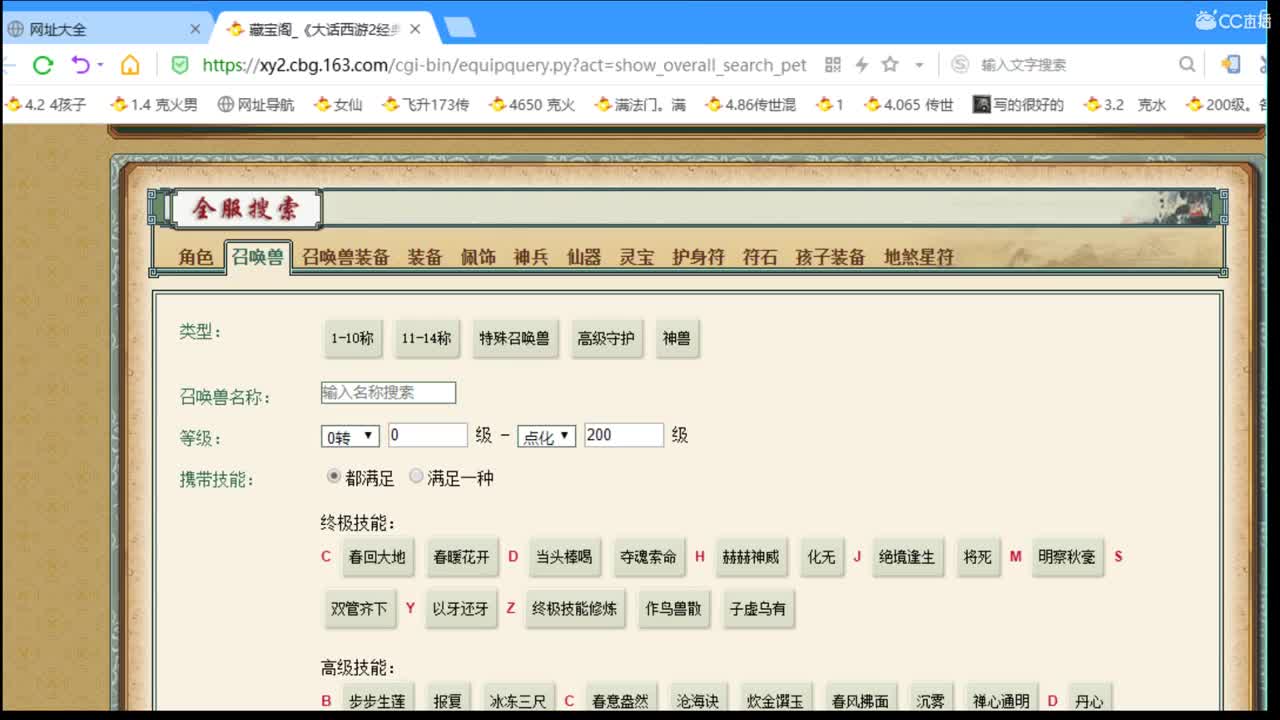Select pet type 1-10称

pyautogui.click(x=352, y=338)
